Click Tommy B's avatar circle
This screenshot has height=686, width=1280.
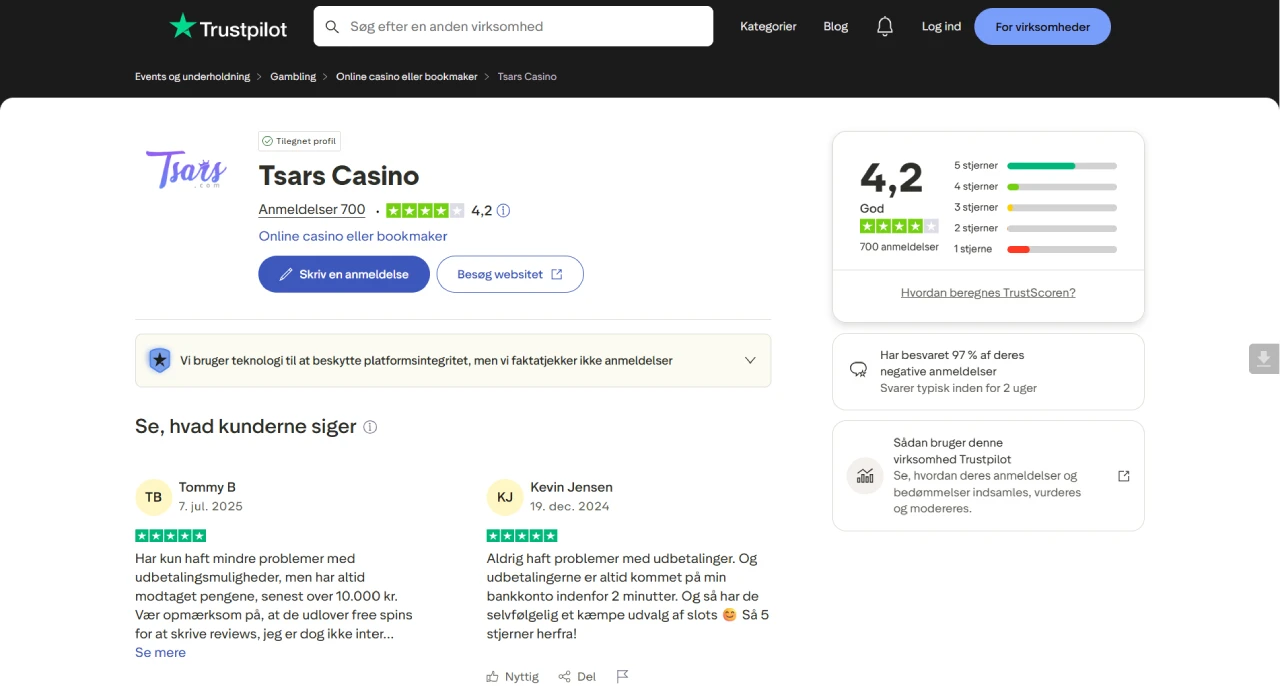click(153, 497)
